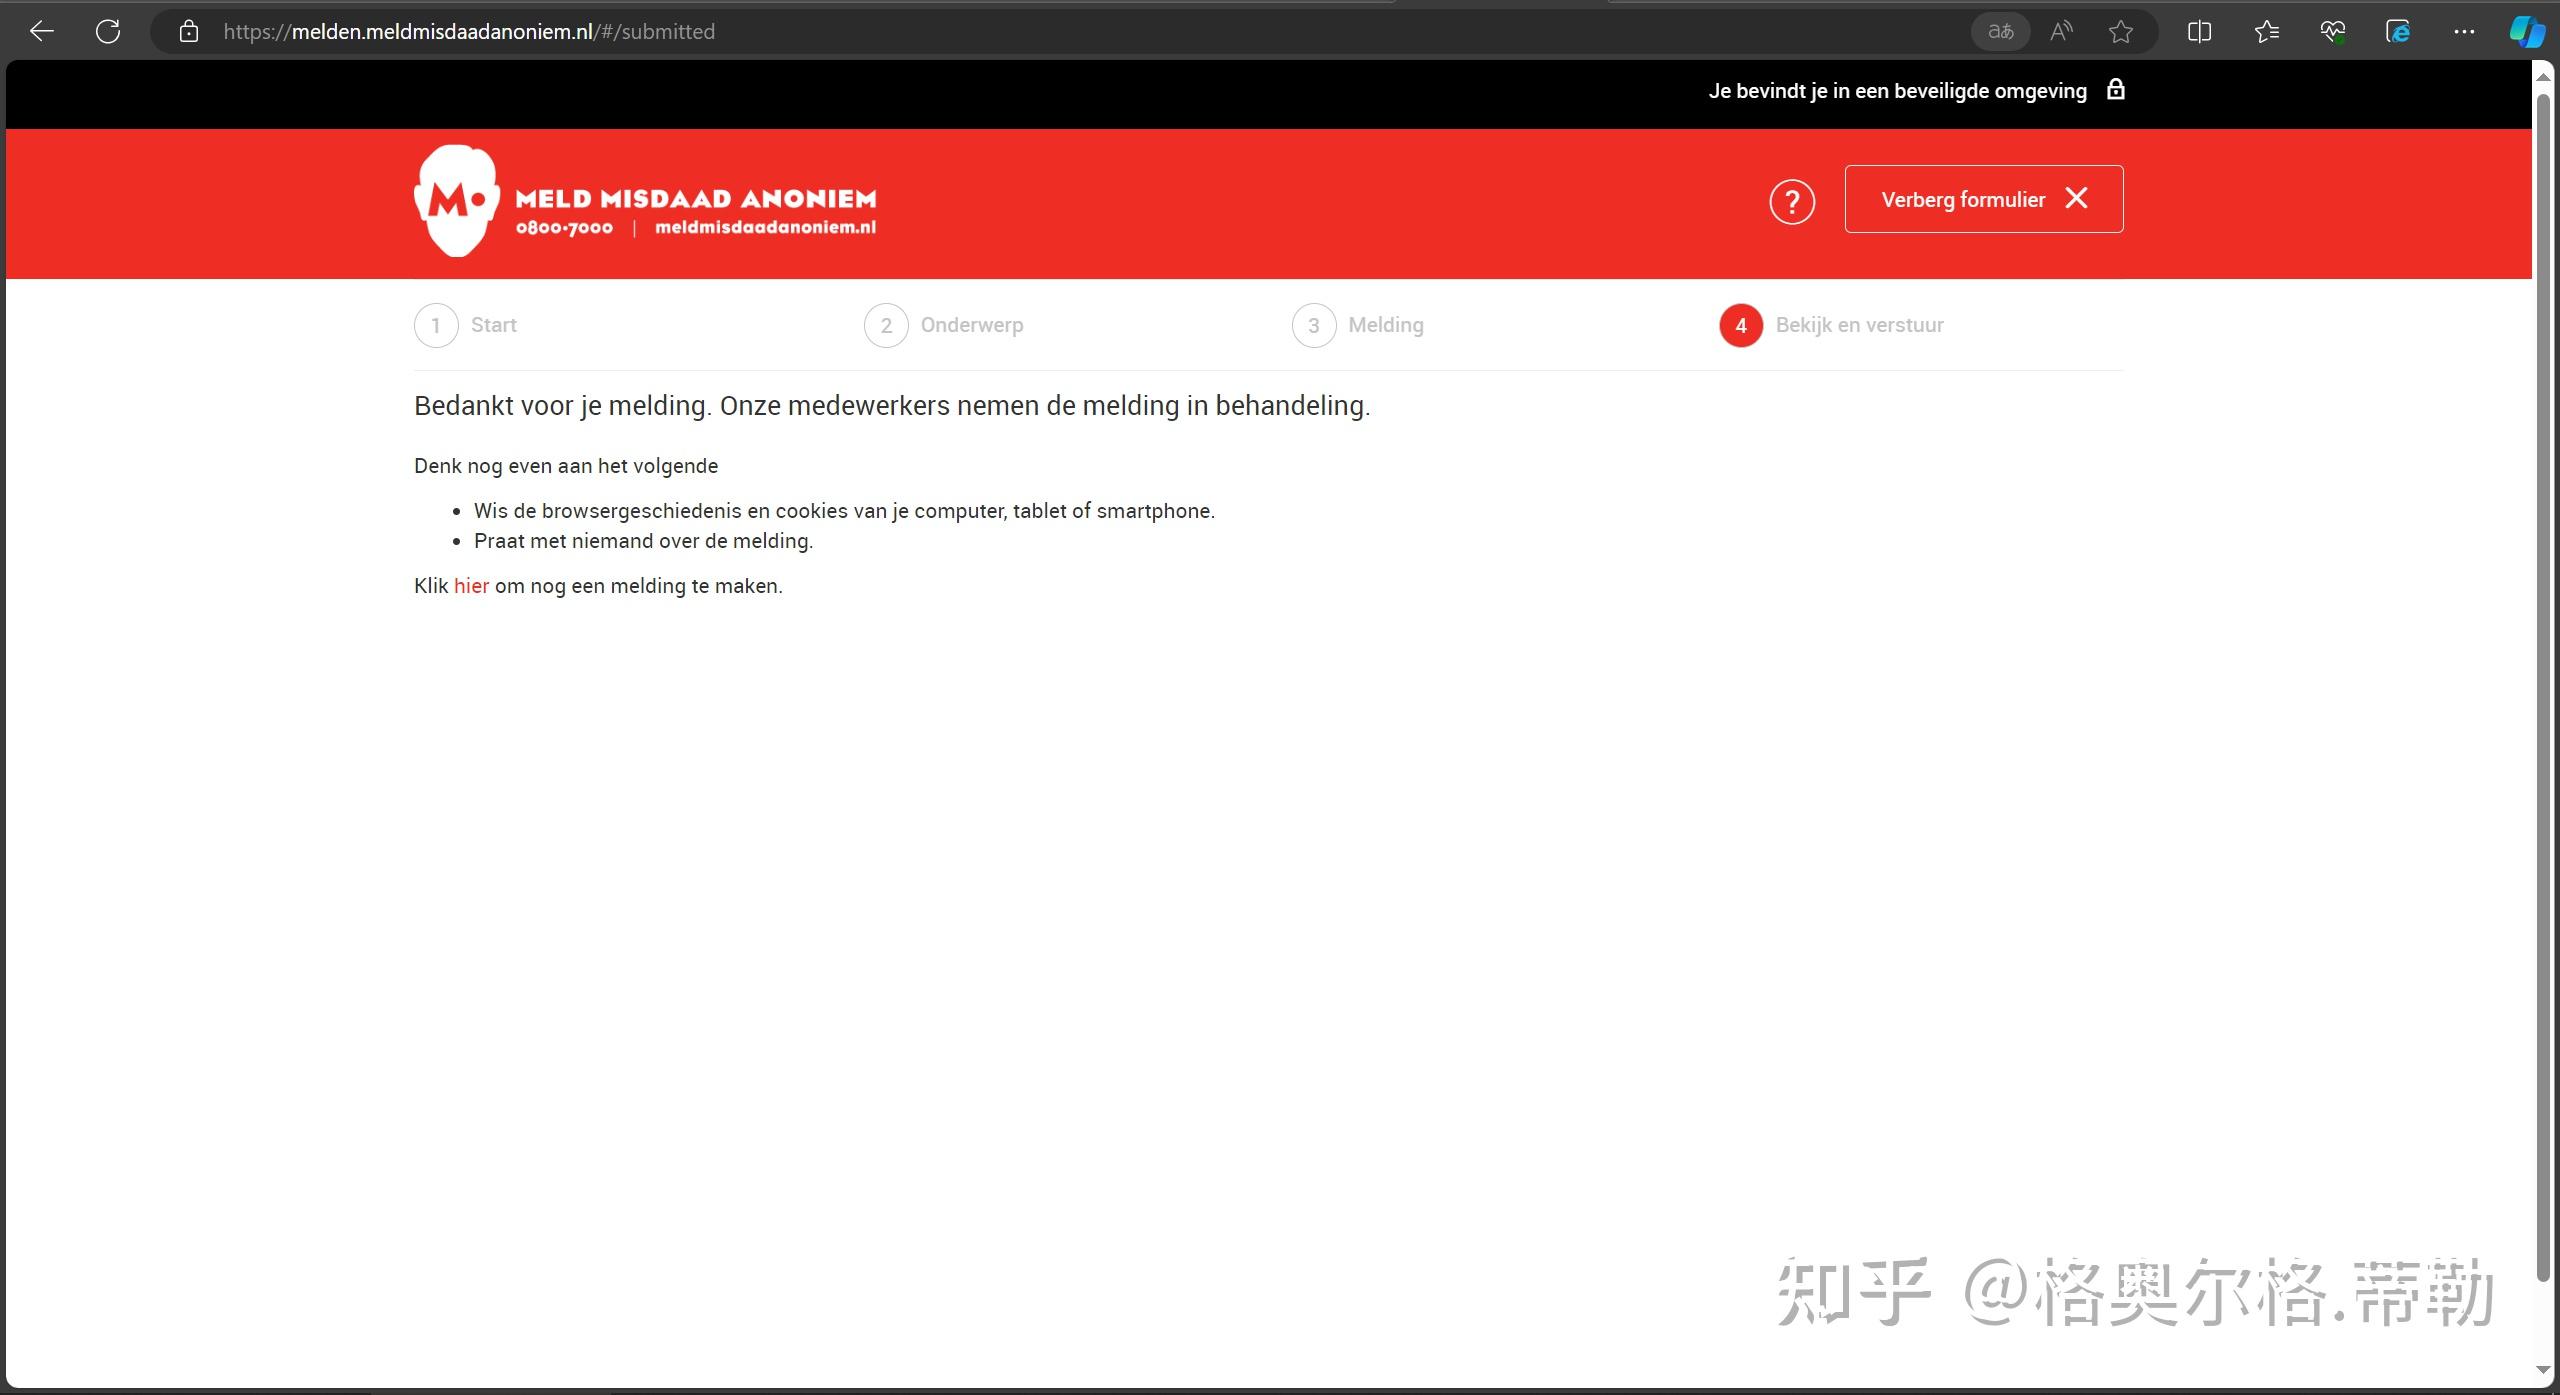Open browser settings and more menu
The image size is (2560, 1395).
(x=2464, y=31)
